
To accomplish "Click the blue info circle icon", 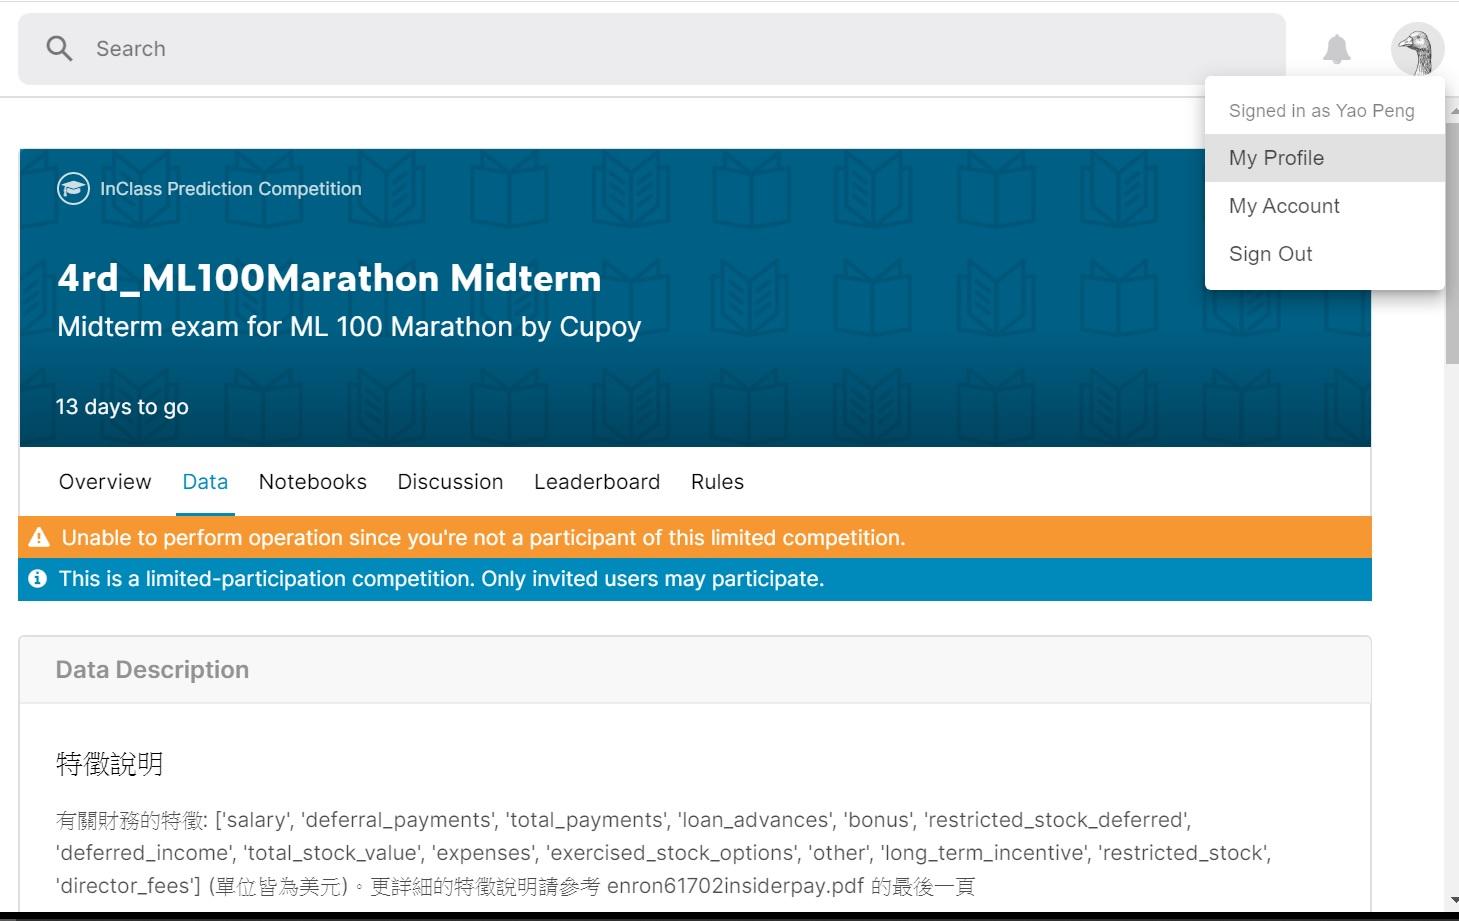I will (38, 579).
